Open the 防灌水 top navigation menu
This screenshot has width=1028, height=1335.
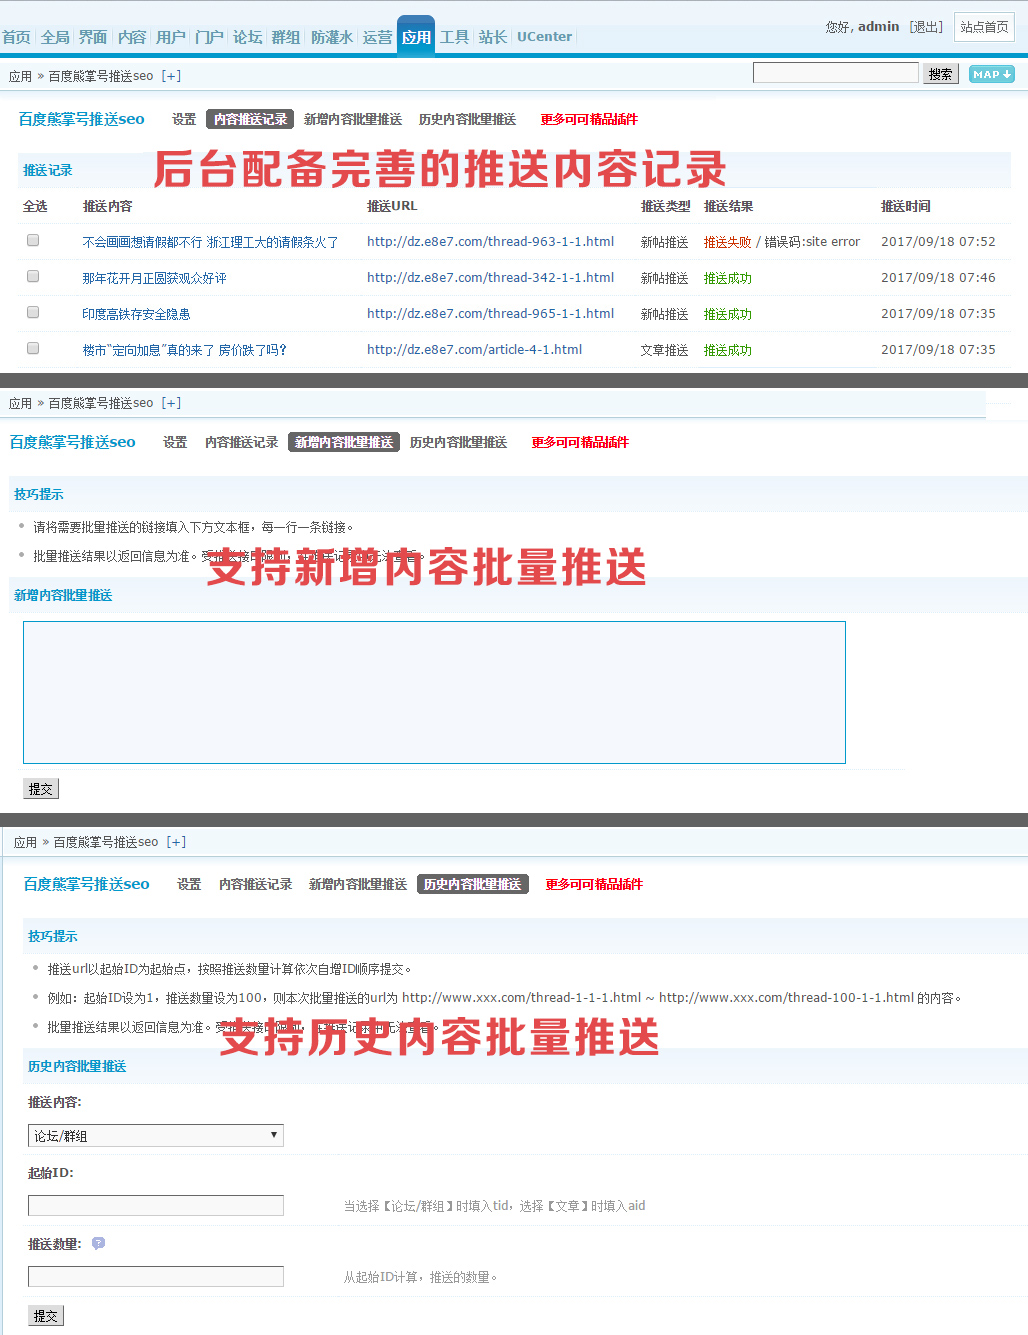(332, 37)
